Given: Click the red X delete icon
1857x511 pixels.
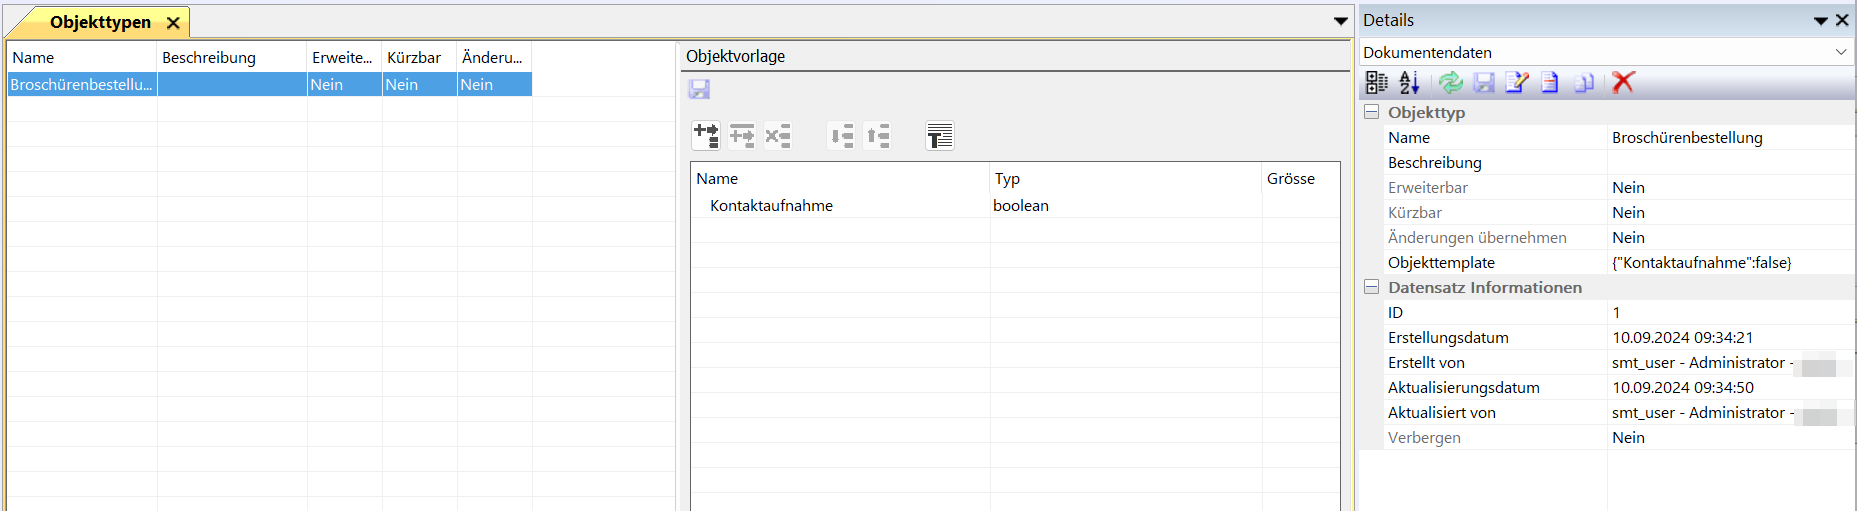Looking at the screenshot, I should pyautogui.click(x=1623, y=83).
